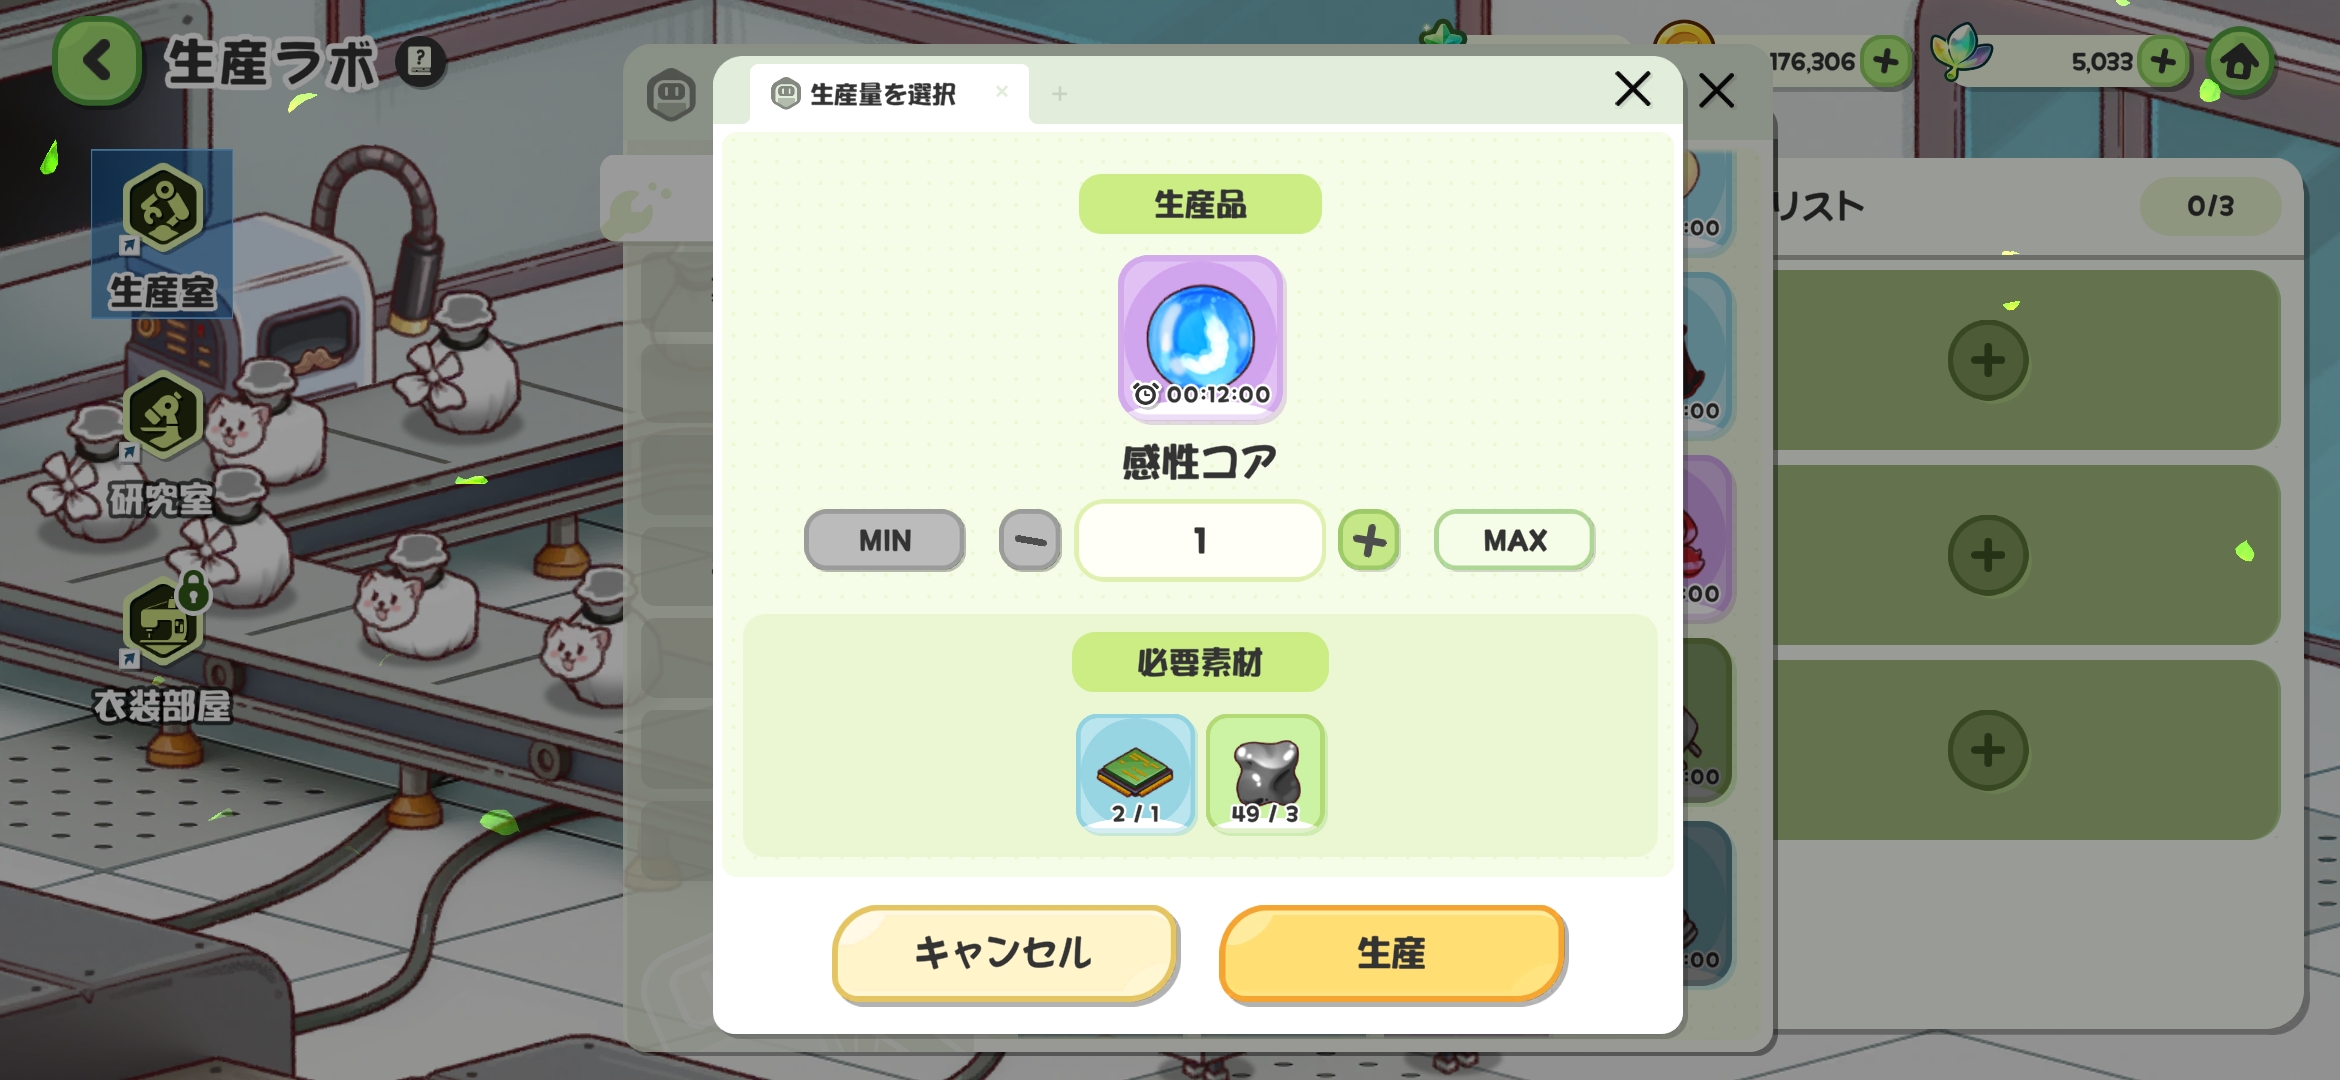Open a new tab with the plus
The image size is (2340, 1080).
(1059, 94)
